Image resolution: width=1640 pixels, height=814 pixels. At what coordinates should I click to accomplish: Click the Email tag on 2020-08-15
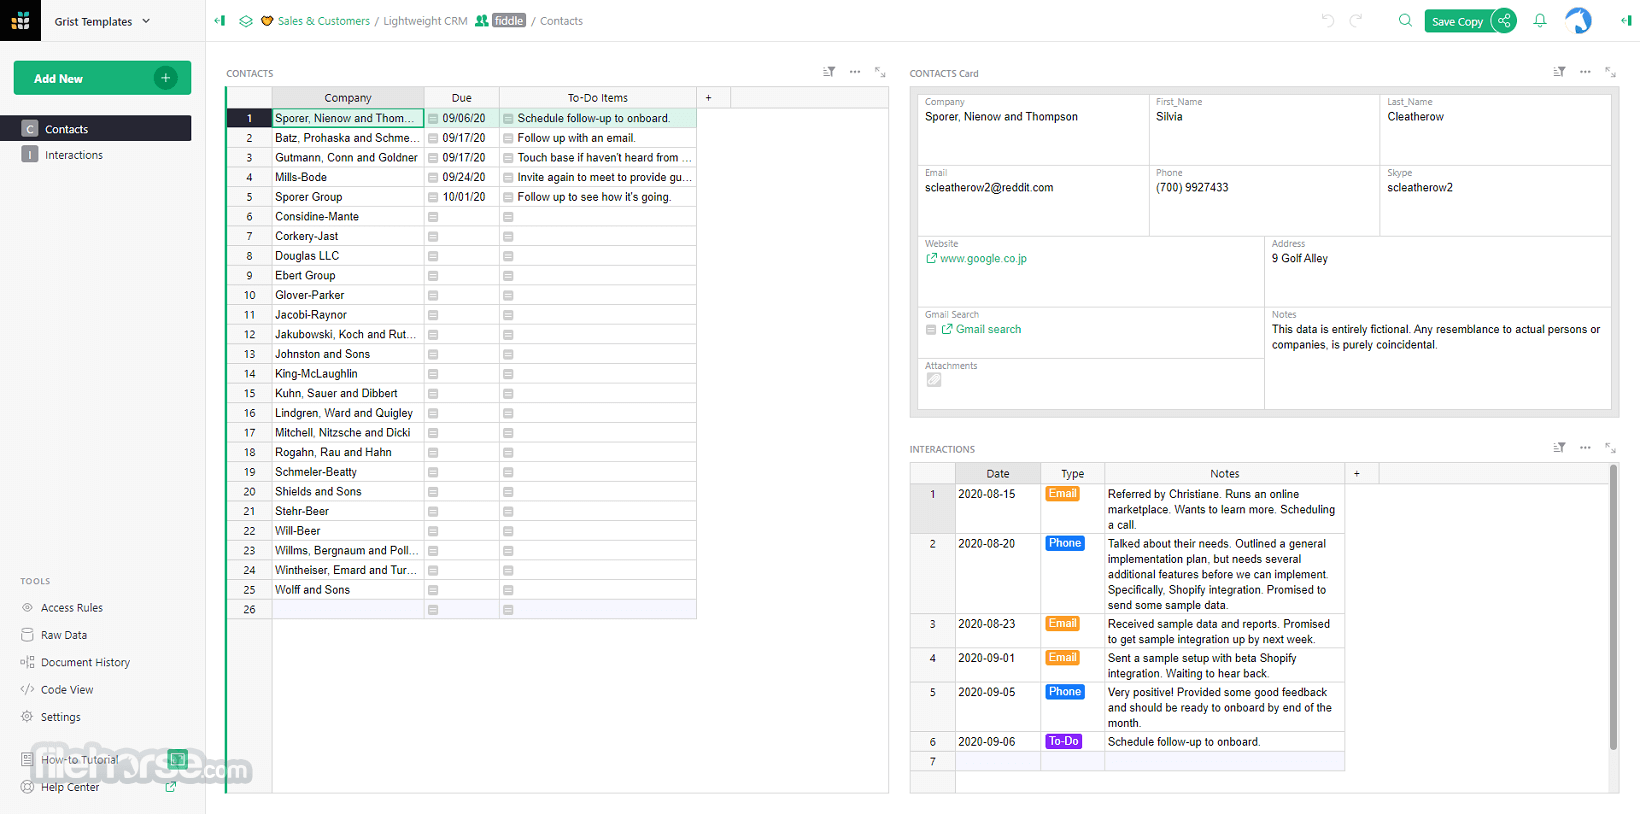[1062, 494]
